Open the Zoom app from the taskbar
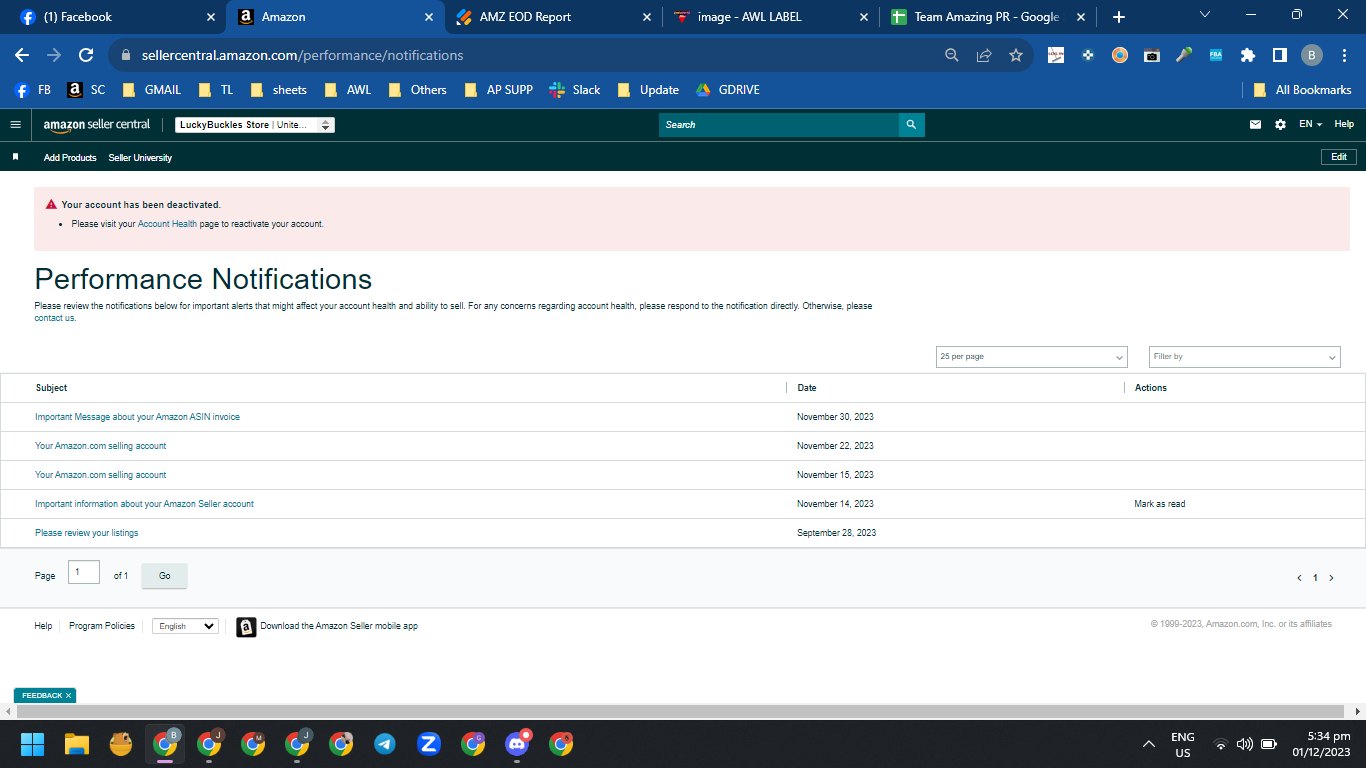Image resolution: width=1366 pixels, height=768 pixels. [429, 744]
